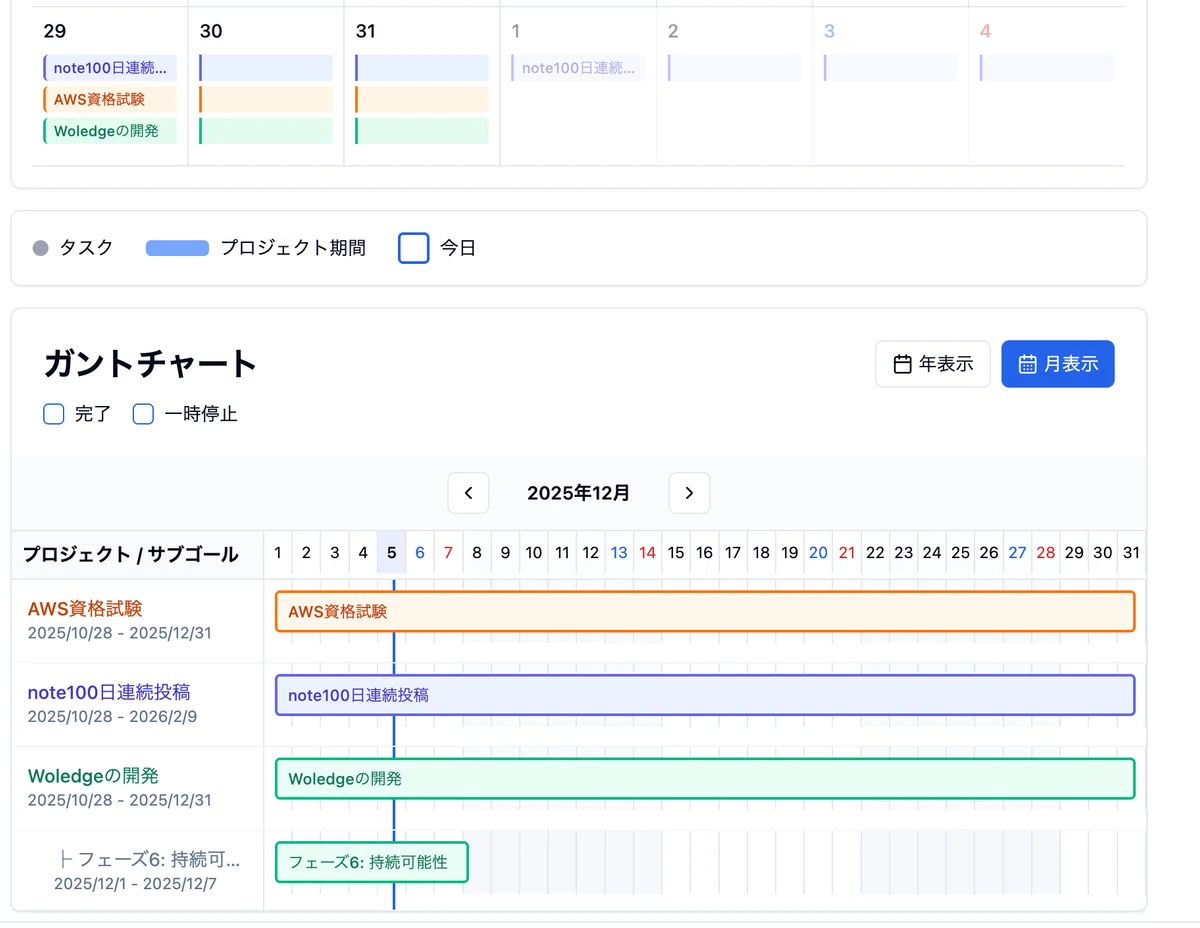Click day 13 in Gantt header
Viewport: 1200px width, 928px height.
pyautogui.click(x=619, y=552)
